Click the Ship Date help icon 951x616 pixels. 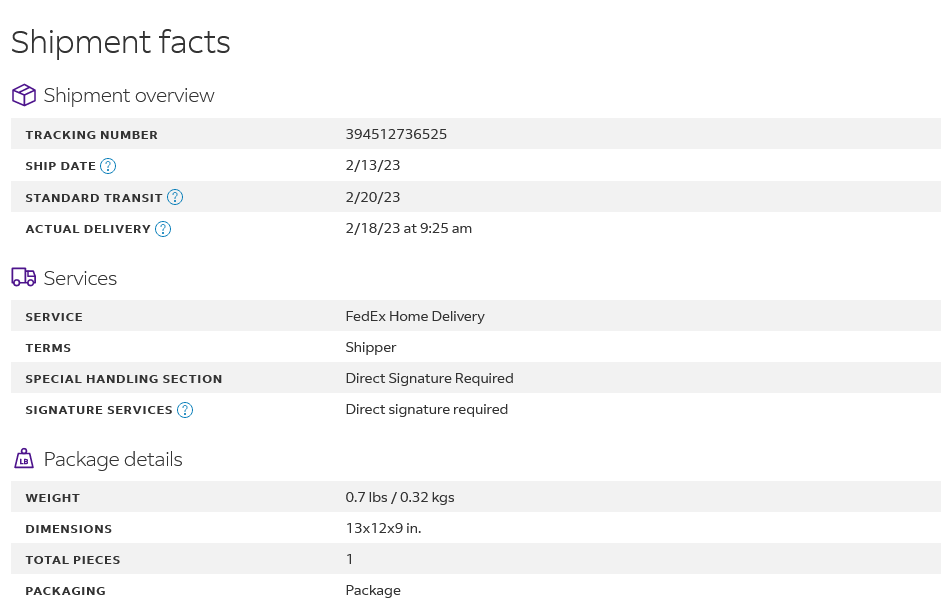coord(108,166)
